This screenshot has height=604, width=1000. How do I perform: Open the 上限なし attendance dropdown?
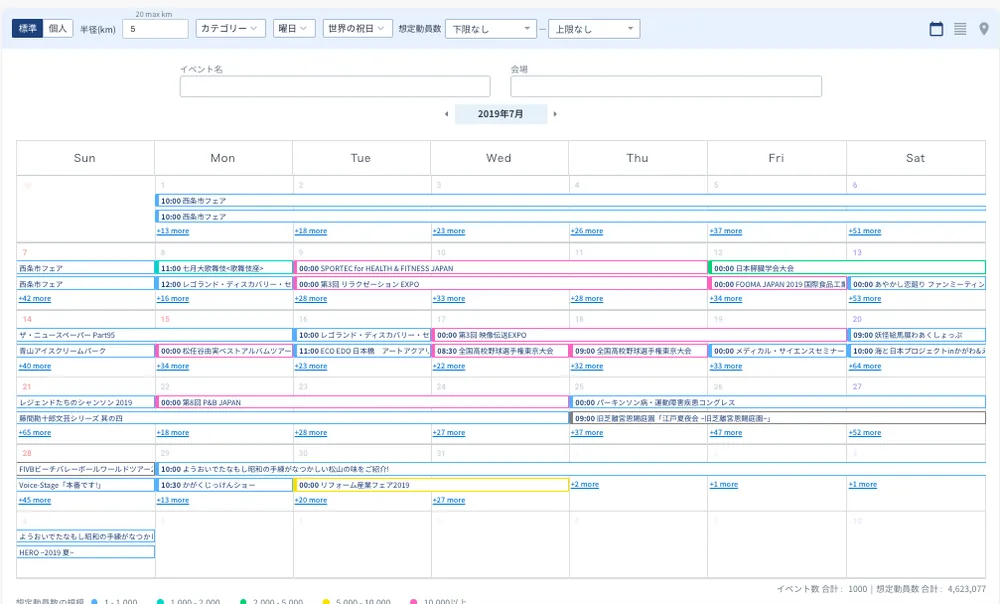click(x=594, y=29)
